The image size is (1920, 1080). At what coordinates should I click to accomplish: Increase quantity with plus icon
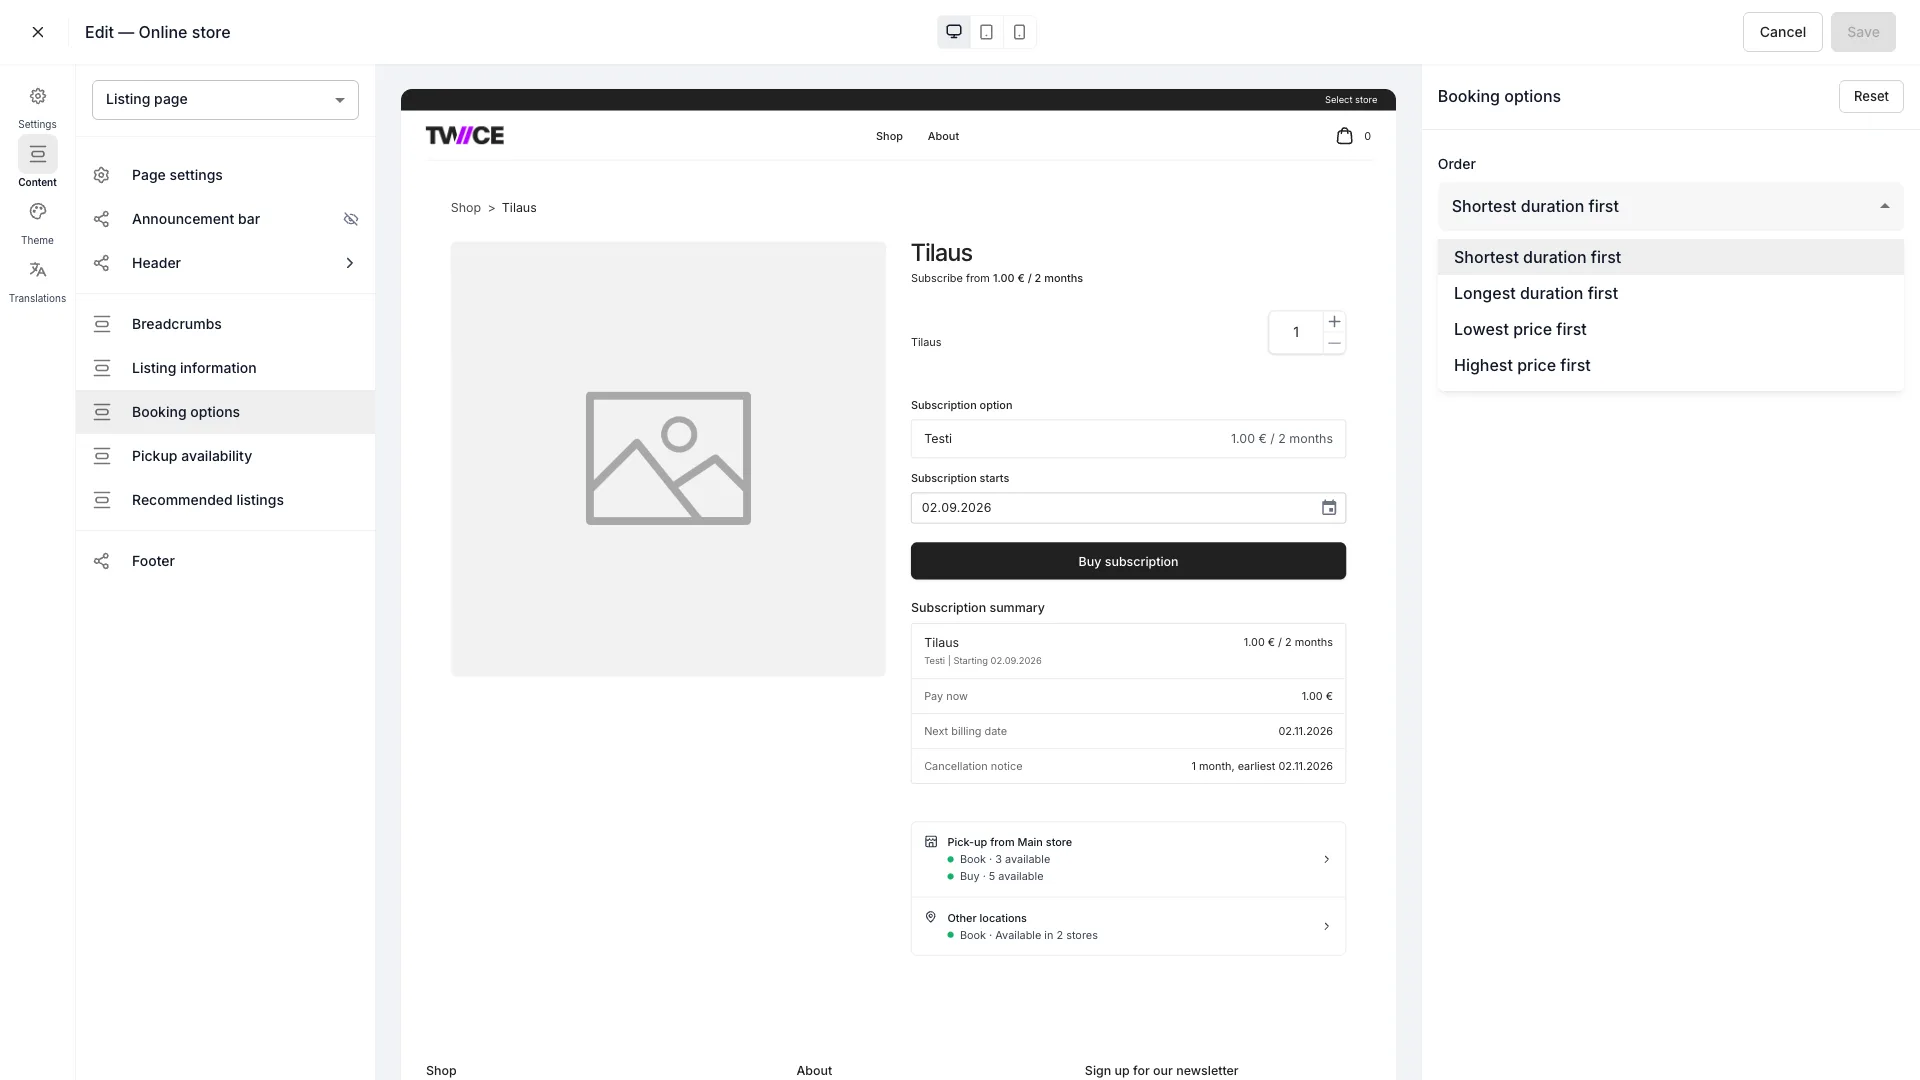pyautogui.click(x=1334, y=322)
